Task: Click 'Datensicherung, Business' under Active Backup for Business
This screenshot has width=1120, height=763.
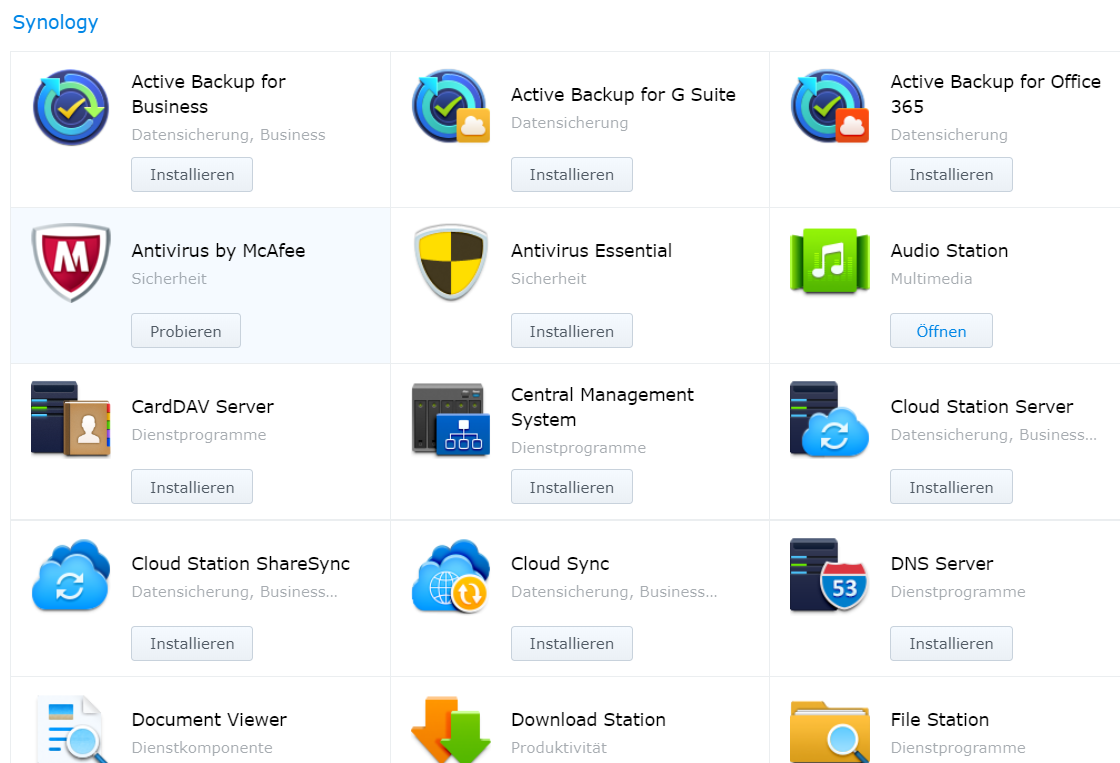Action: click(x=228, y=134)
